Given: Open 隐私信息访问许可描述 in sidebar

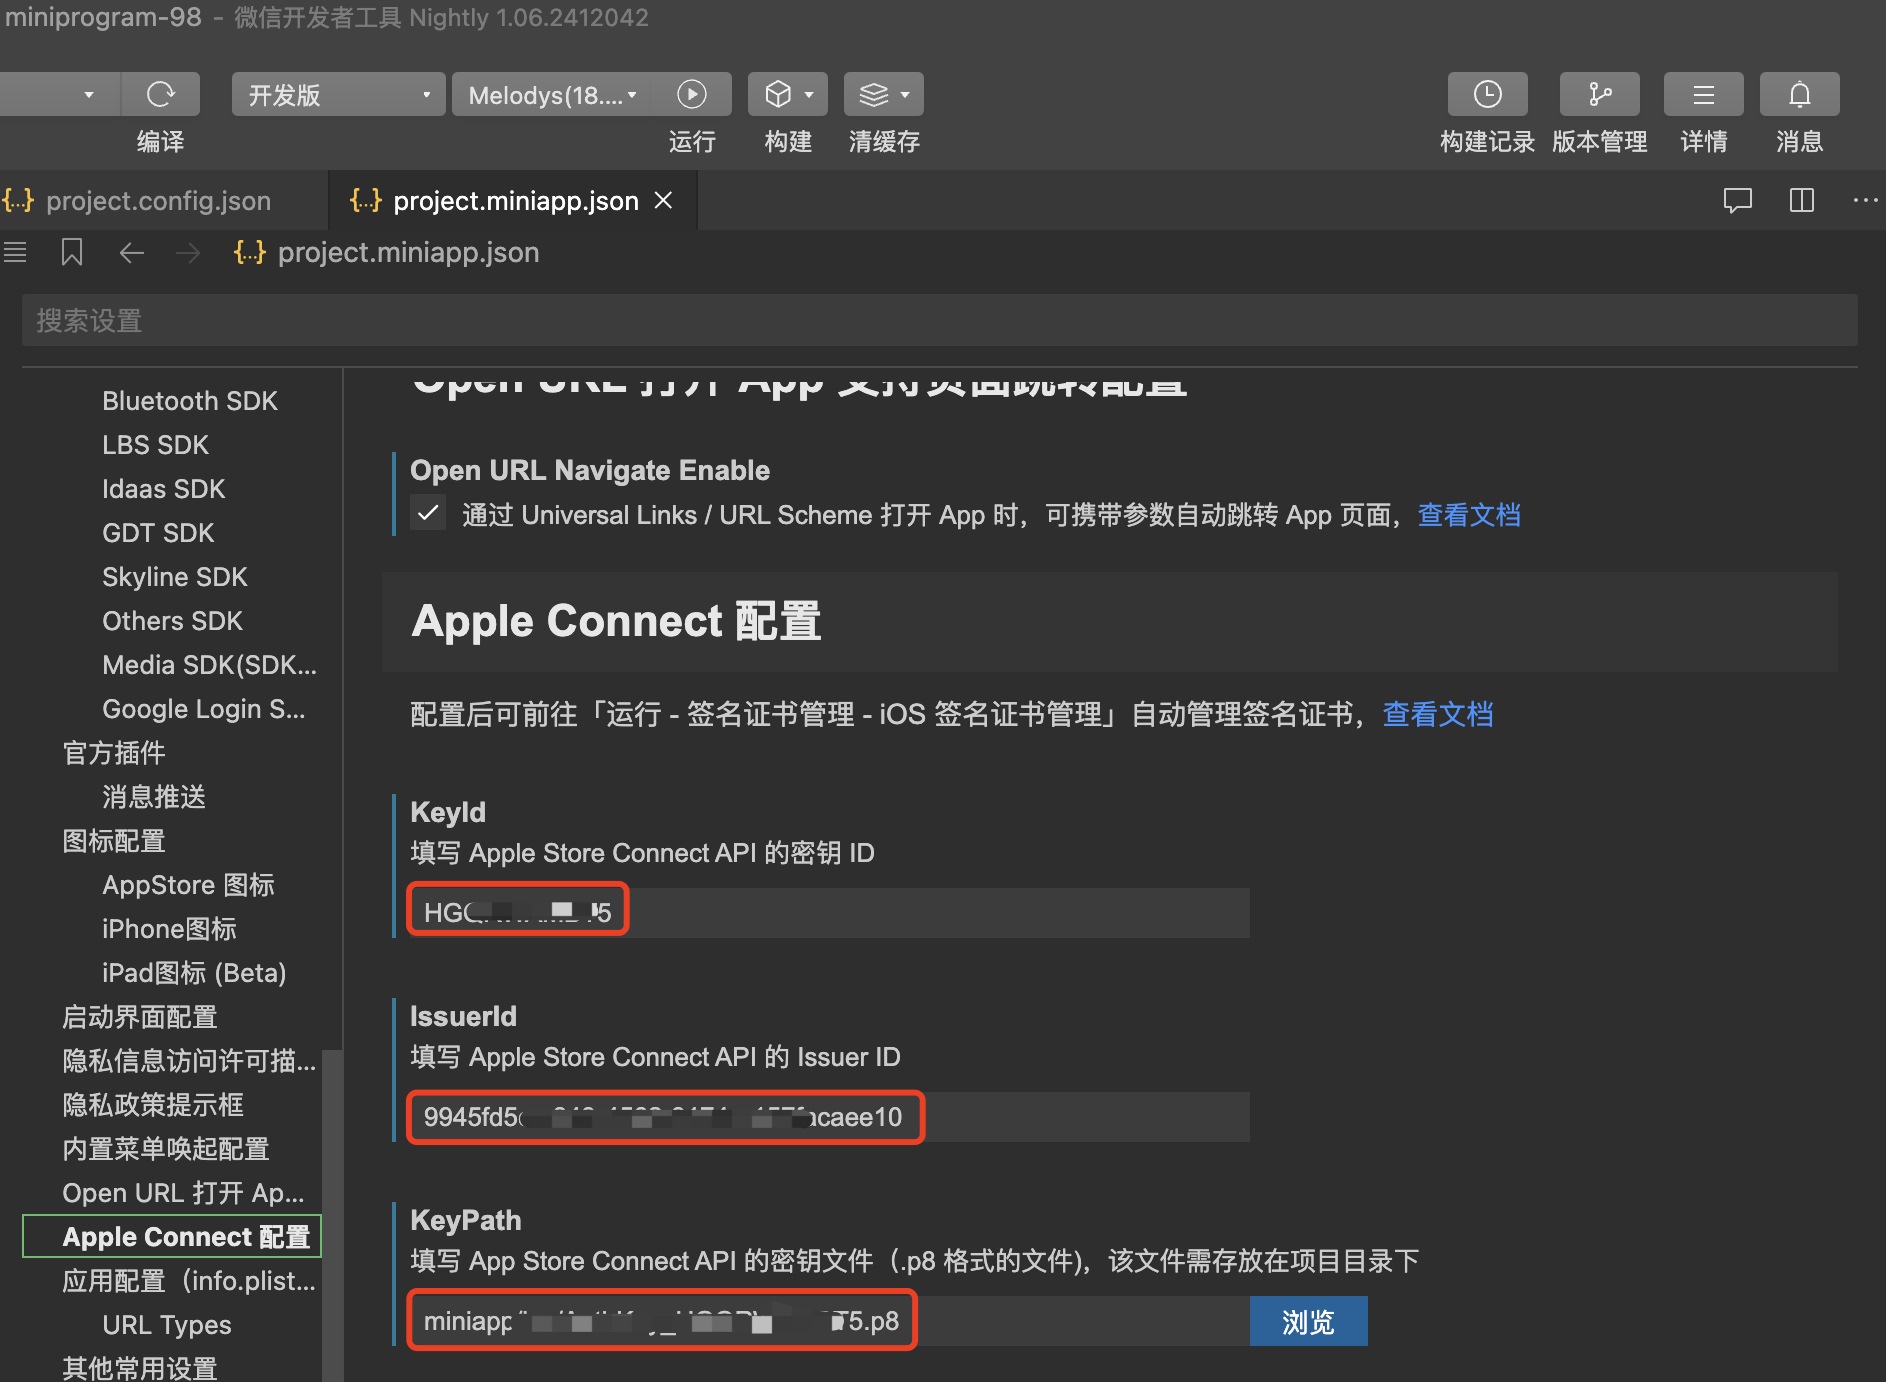Looking at the screenshot, I should (x=189, y=1061).
